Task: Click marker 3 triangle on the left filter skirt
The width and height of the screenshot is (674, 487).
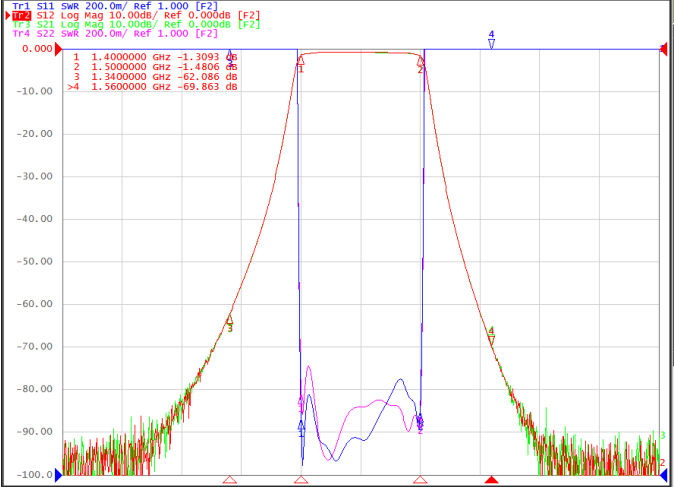Action: (x=230, y=319)
